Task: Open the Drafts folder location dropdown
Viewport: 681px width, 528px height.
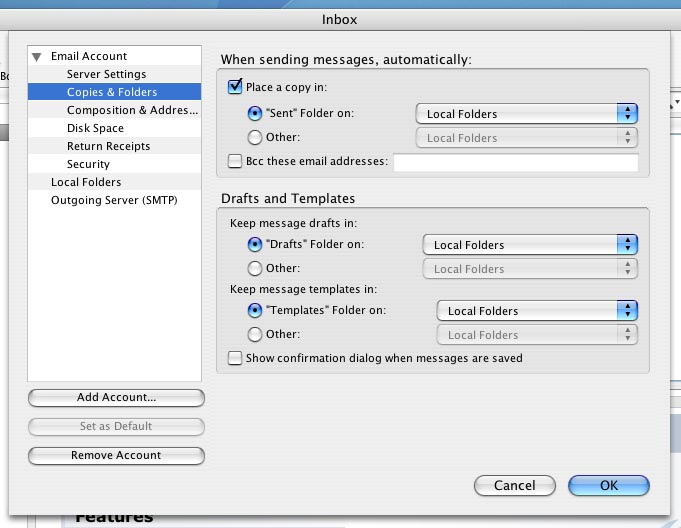Action: coord(530,245)
